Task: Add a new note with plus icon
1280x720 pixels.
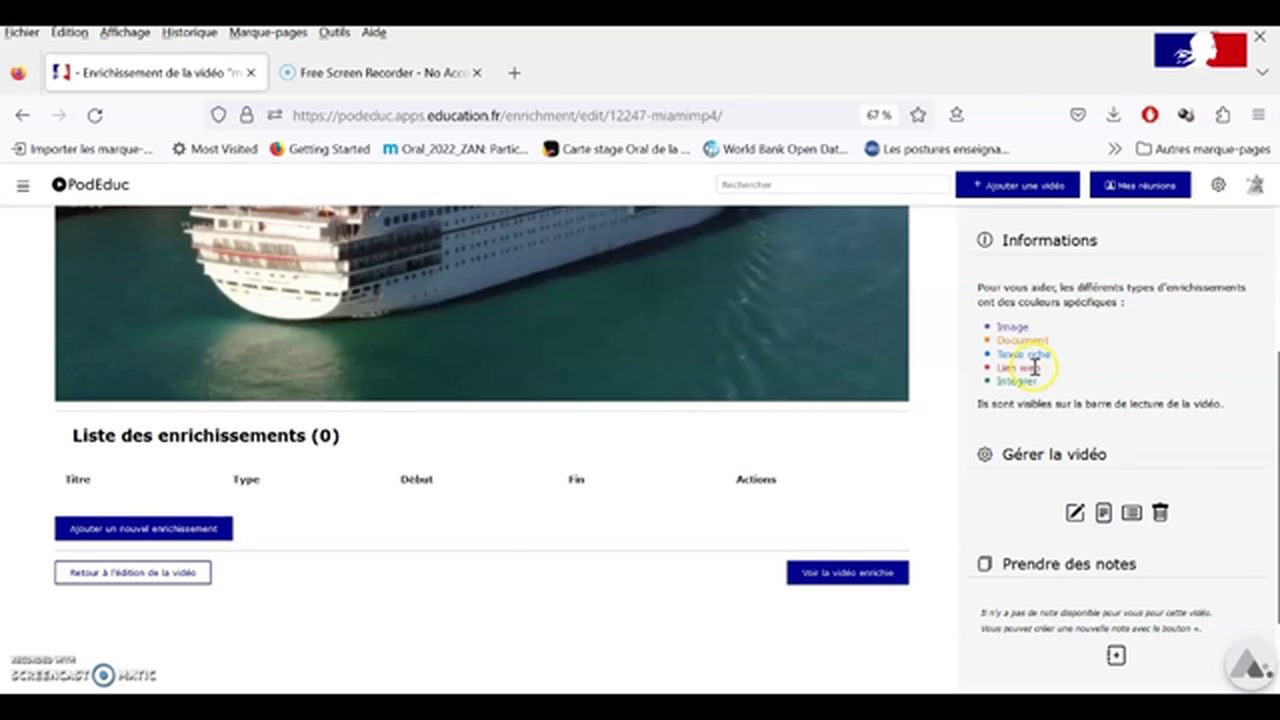Action: (1116, 656)
